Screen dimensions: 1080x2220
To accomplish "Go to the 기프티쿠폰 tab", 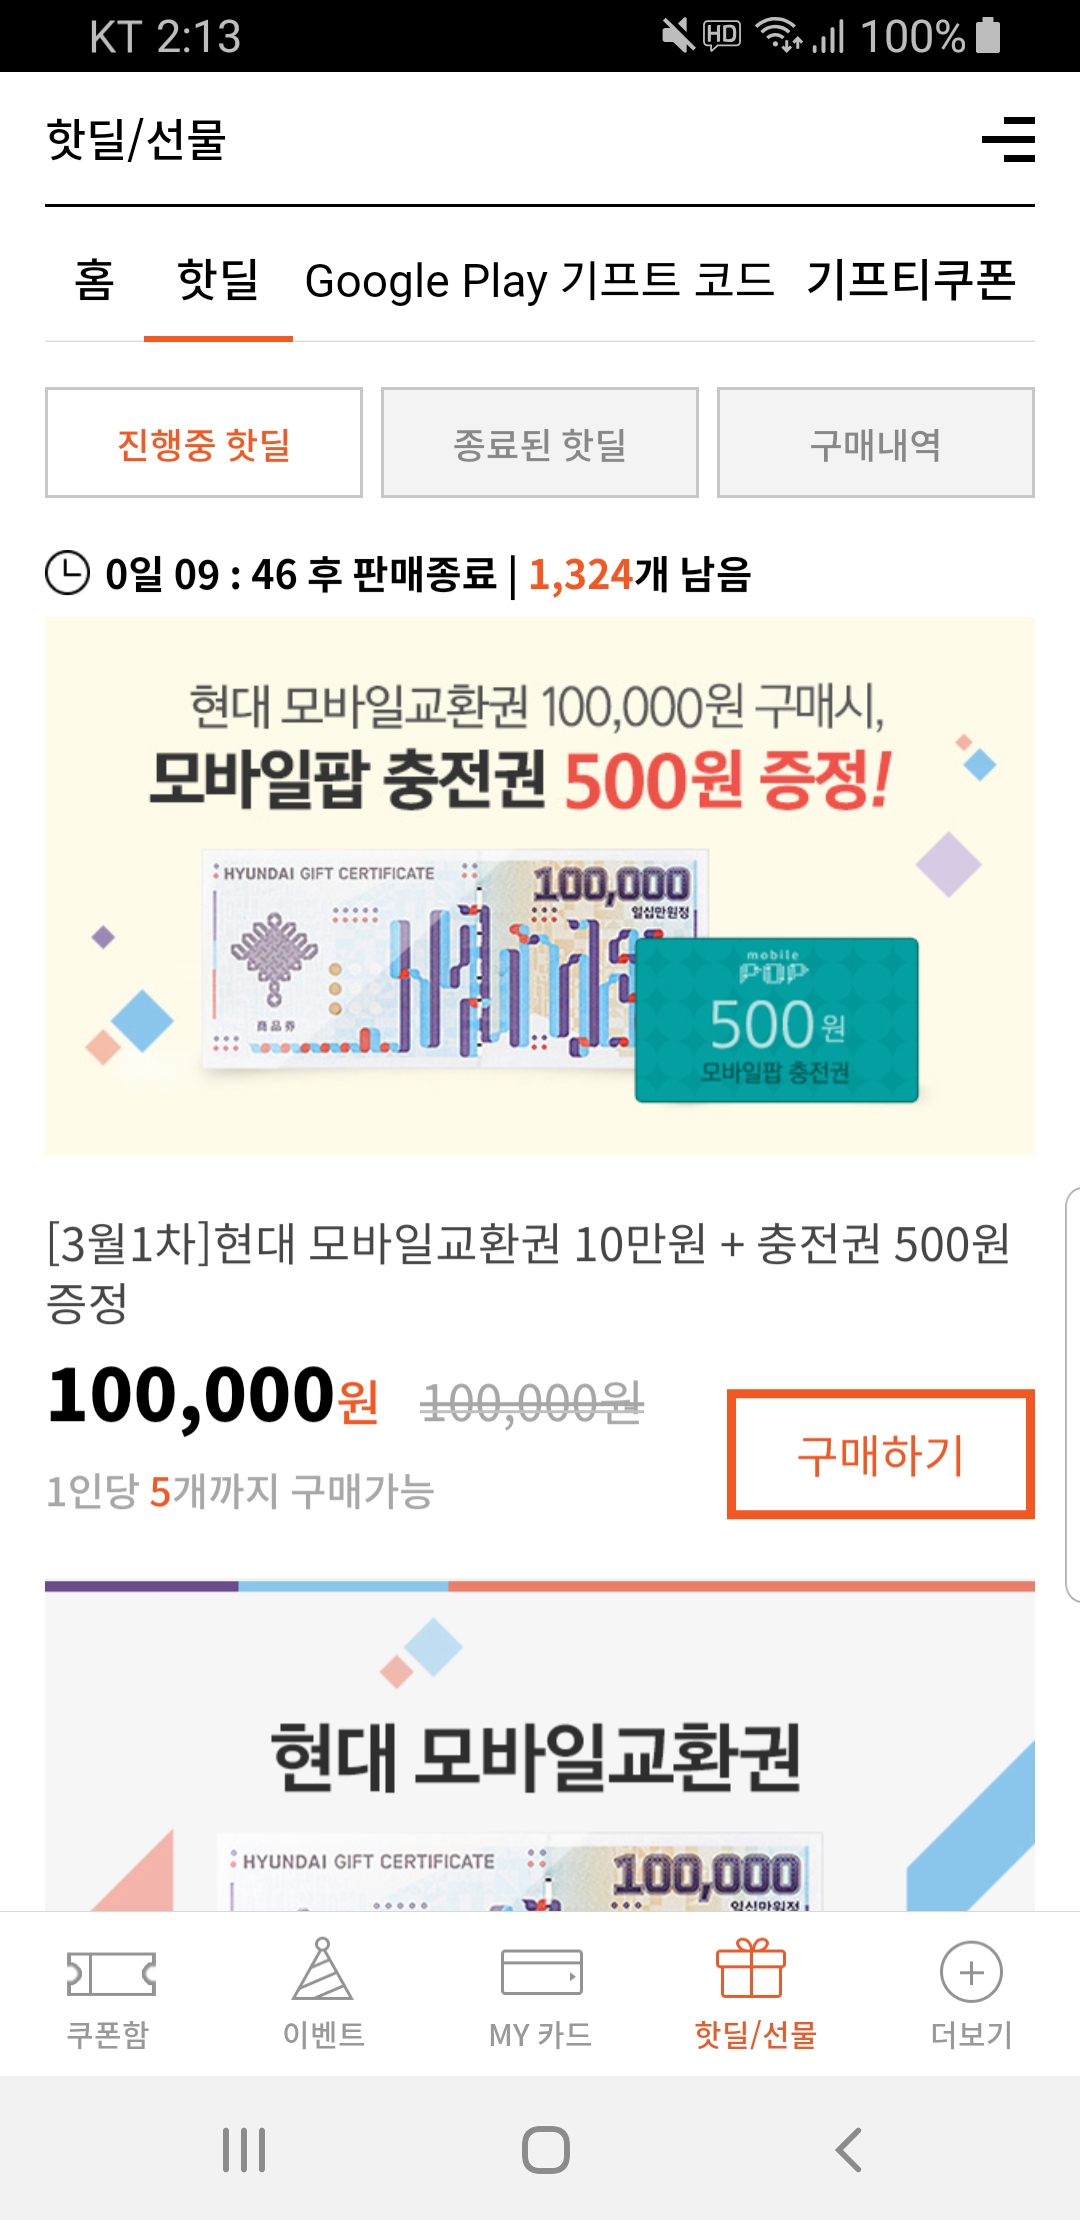I will (x=911, y=280).
